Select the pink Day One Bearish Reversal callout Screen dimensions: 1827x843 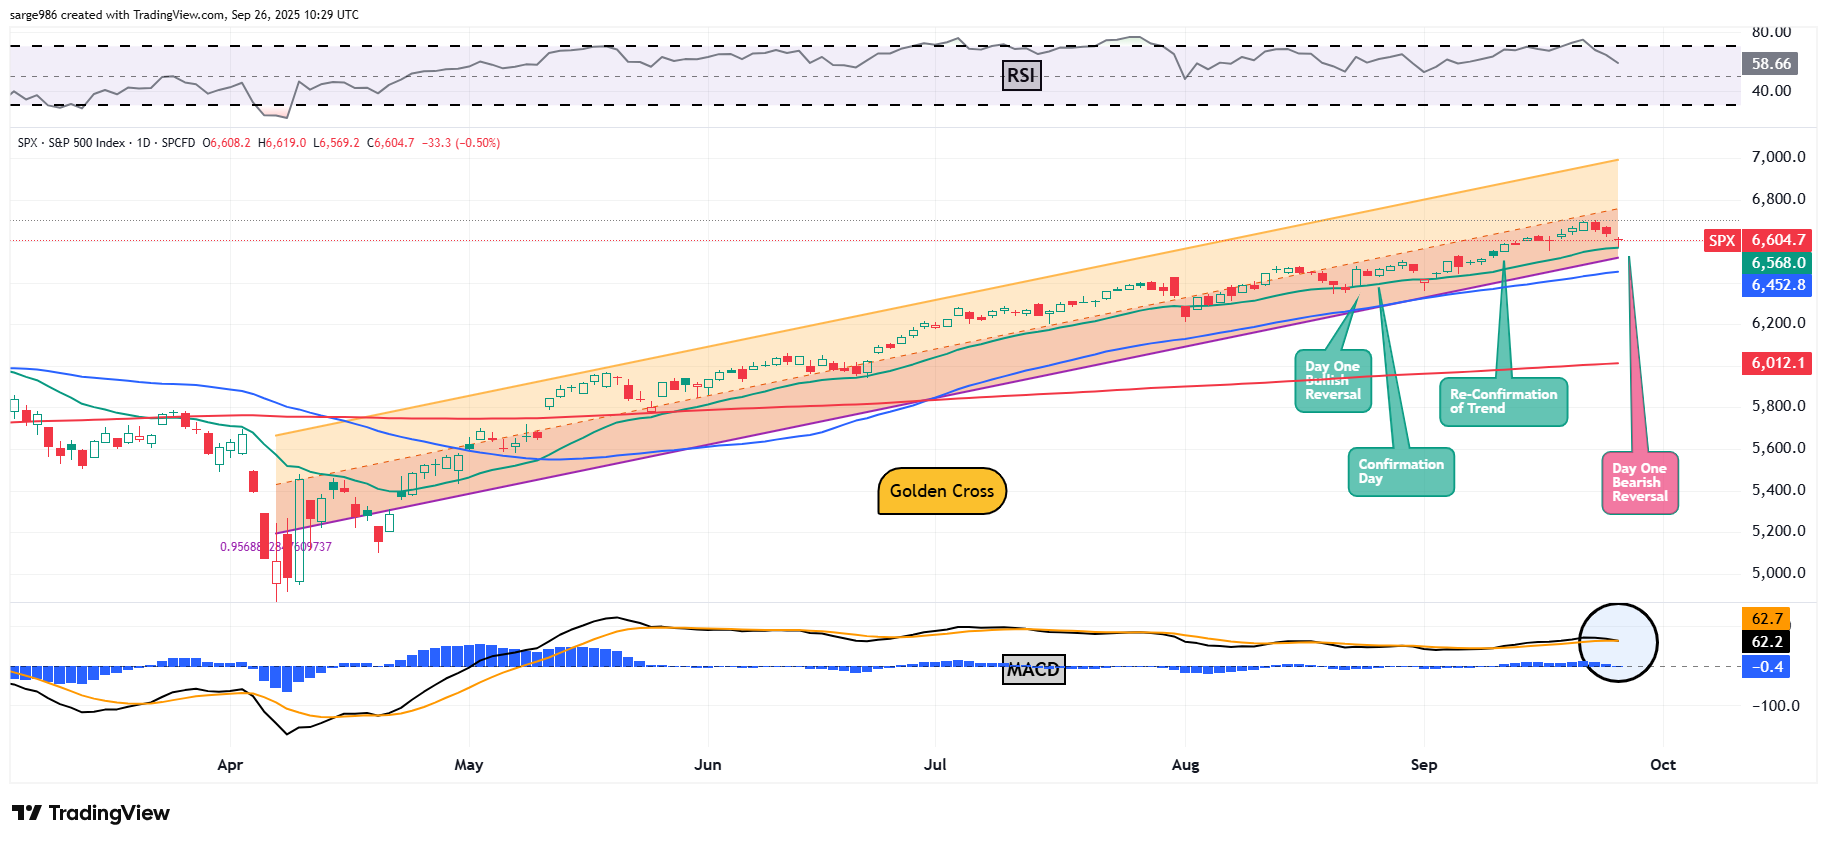click(1639, 483)
